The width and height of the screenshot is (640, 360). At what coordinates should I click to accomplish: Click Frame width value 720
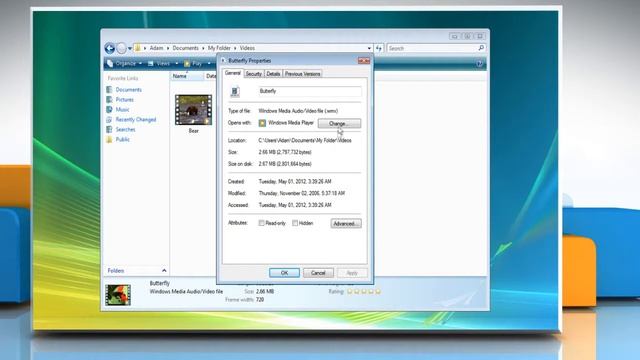pos(260,300)
